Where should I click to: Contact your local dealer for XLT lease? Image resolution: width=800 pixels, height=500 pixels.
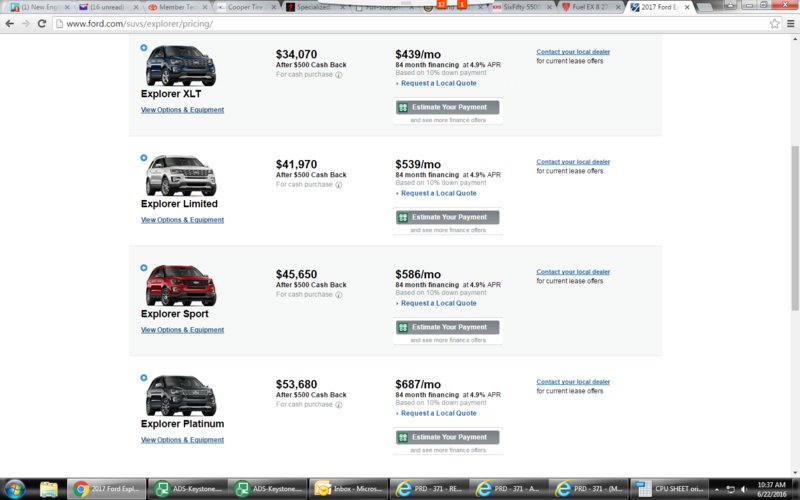pos(573,52)
